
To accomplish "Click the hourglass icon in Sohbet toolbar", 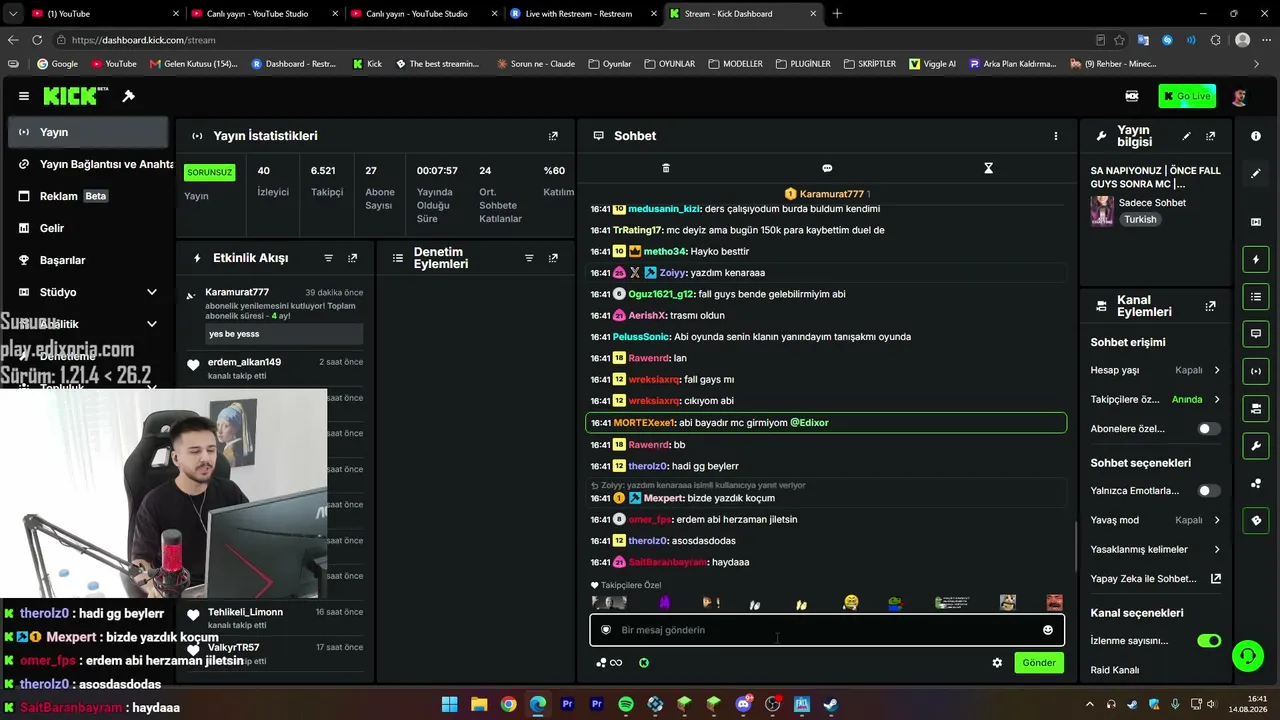I will coord(988,168).
